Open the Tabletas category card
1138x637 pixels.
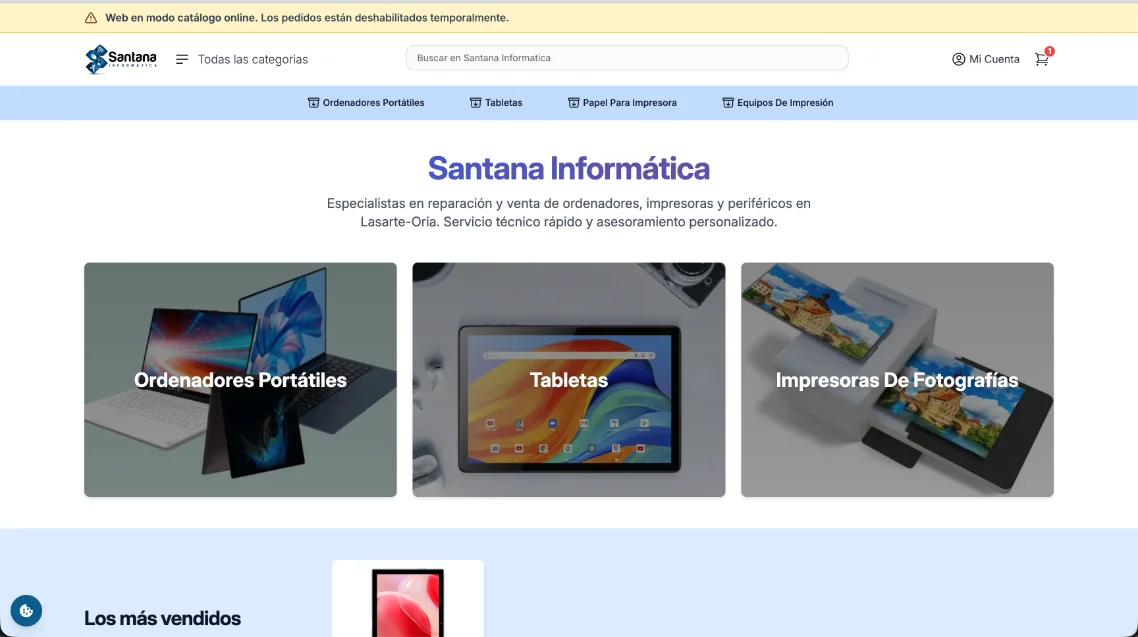[569, 379]
